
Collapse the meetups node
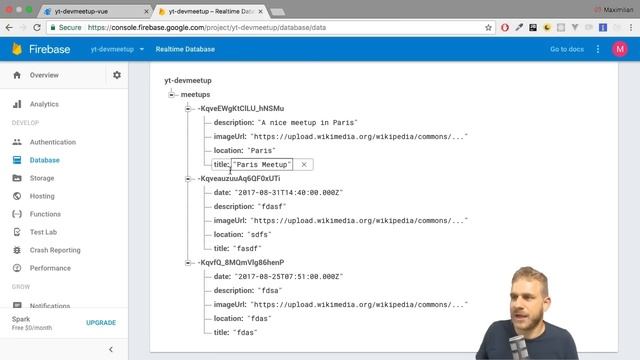pyautogui.click(x=171, y=95)
